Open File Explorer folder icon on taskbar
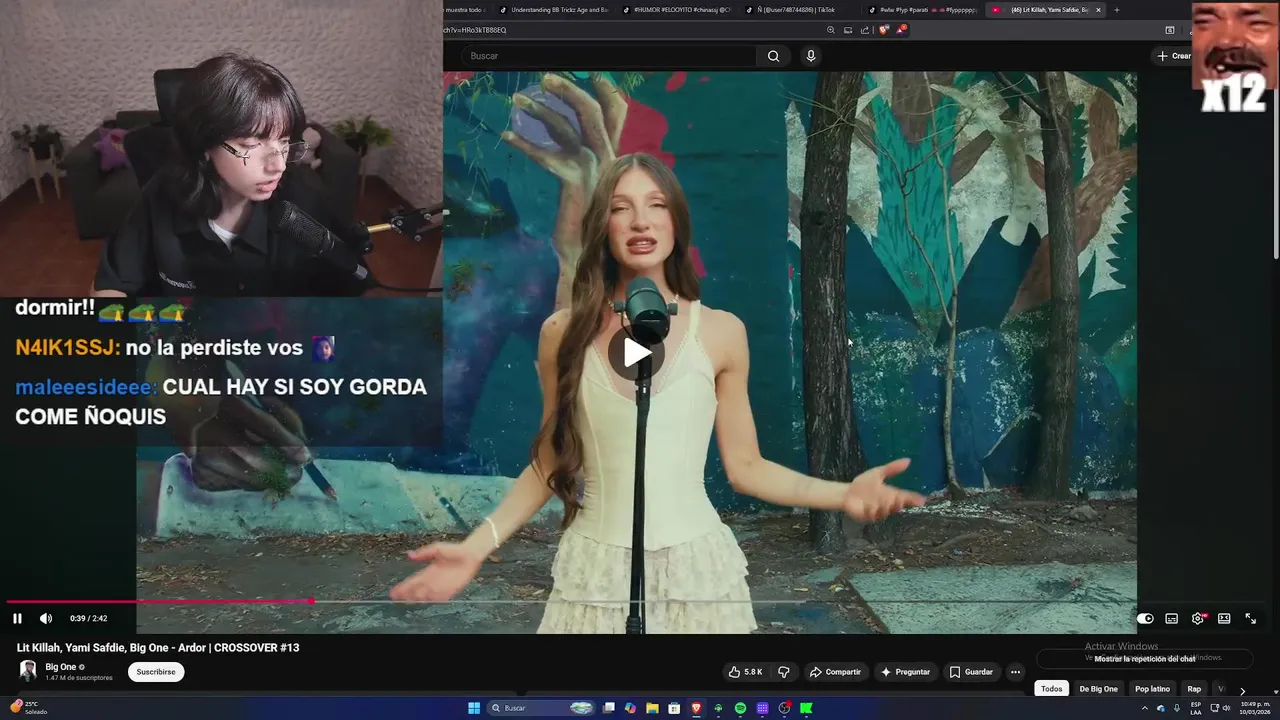The image size is (1280, 720). coord(652,708)
